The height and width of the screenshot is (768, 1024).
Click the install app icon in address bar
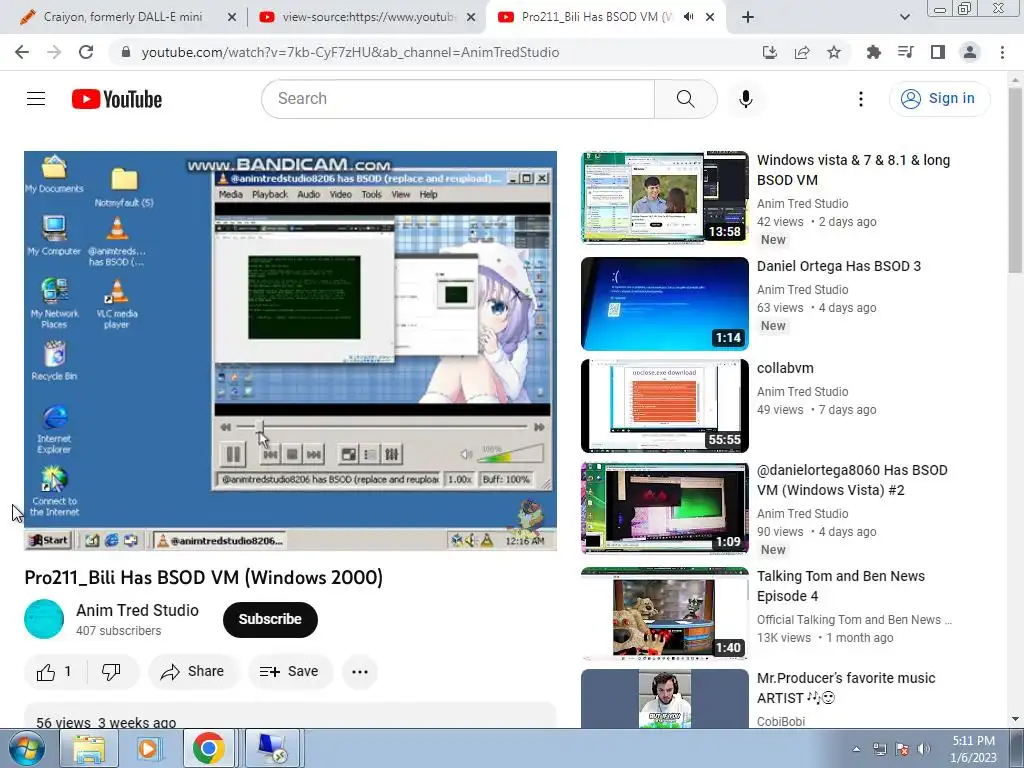(770, 52)
